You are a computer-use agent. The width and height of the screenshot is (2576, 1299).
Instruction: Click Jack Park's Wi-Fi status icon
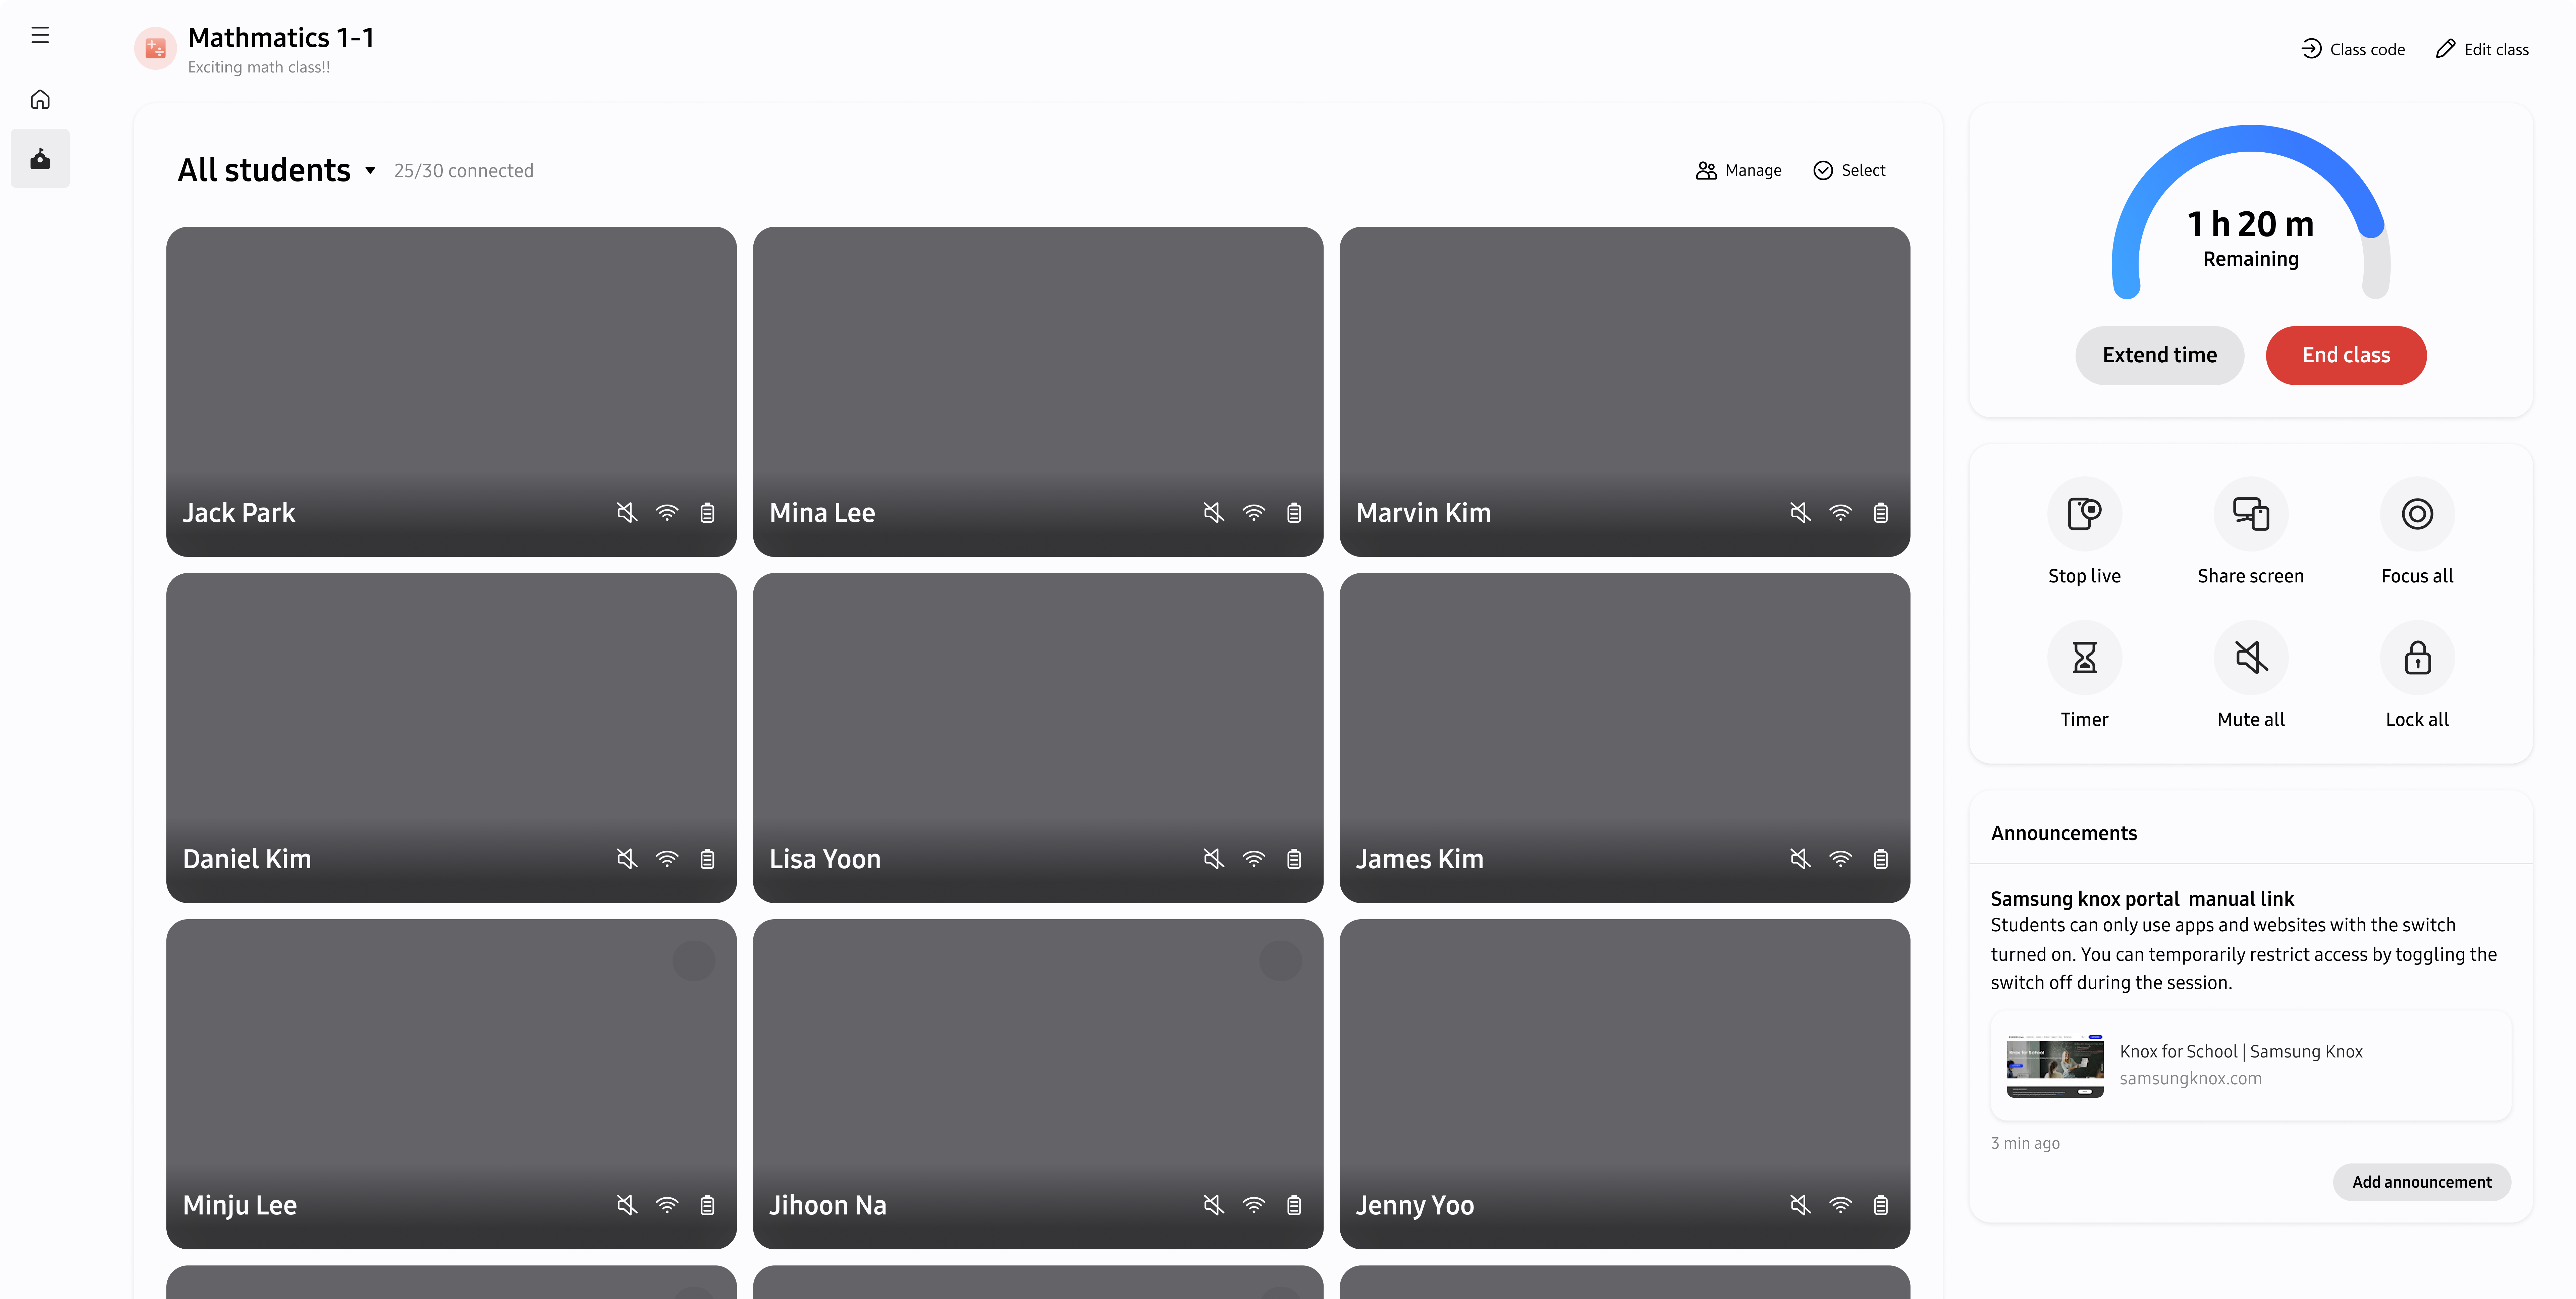pyautogui.click(x=667, y=513)
